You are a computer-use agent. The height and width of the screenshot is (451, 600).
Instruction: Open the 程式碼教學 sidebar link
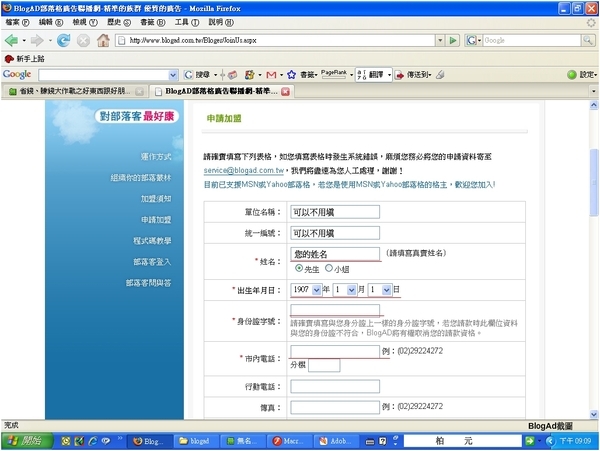(152, 241)
